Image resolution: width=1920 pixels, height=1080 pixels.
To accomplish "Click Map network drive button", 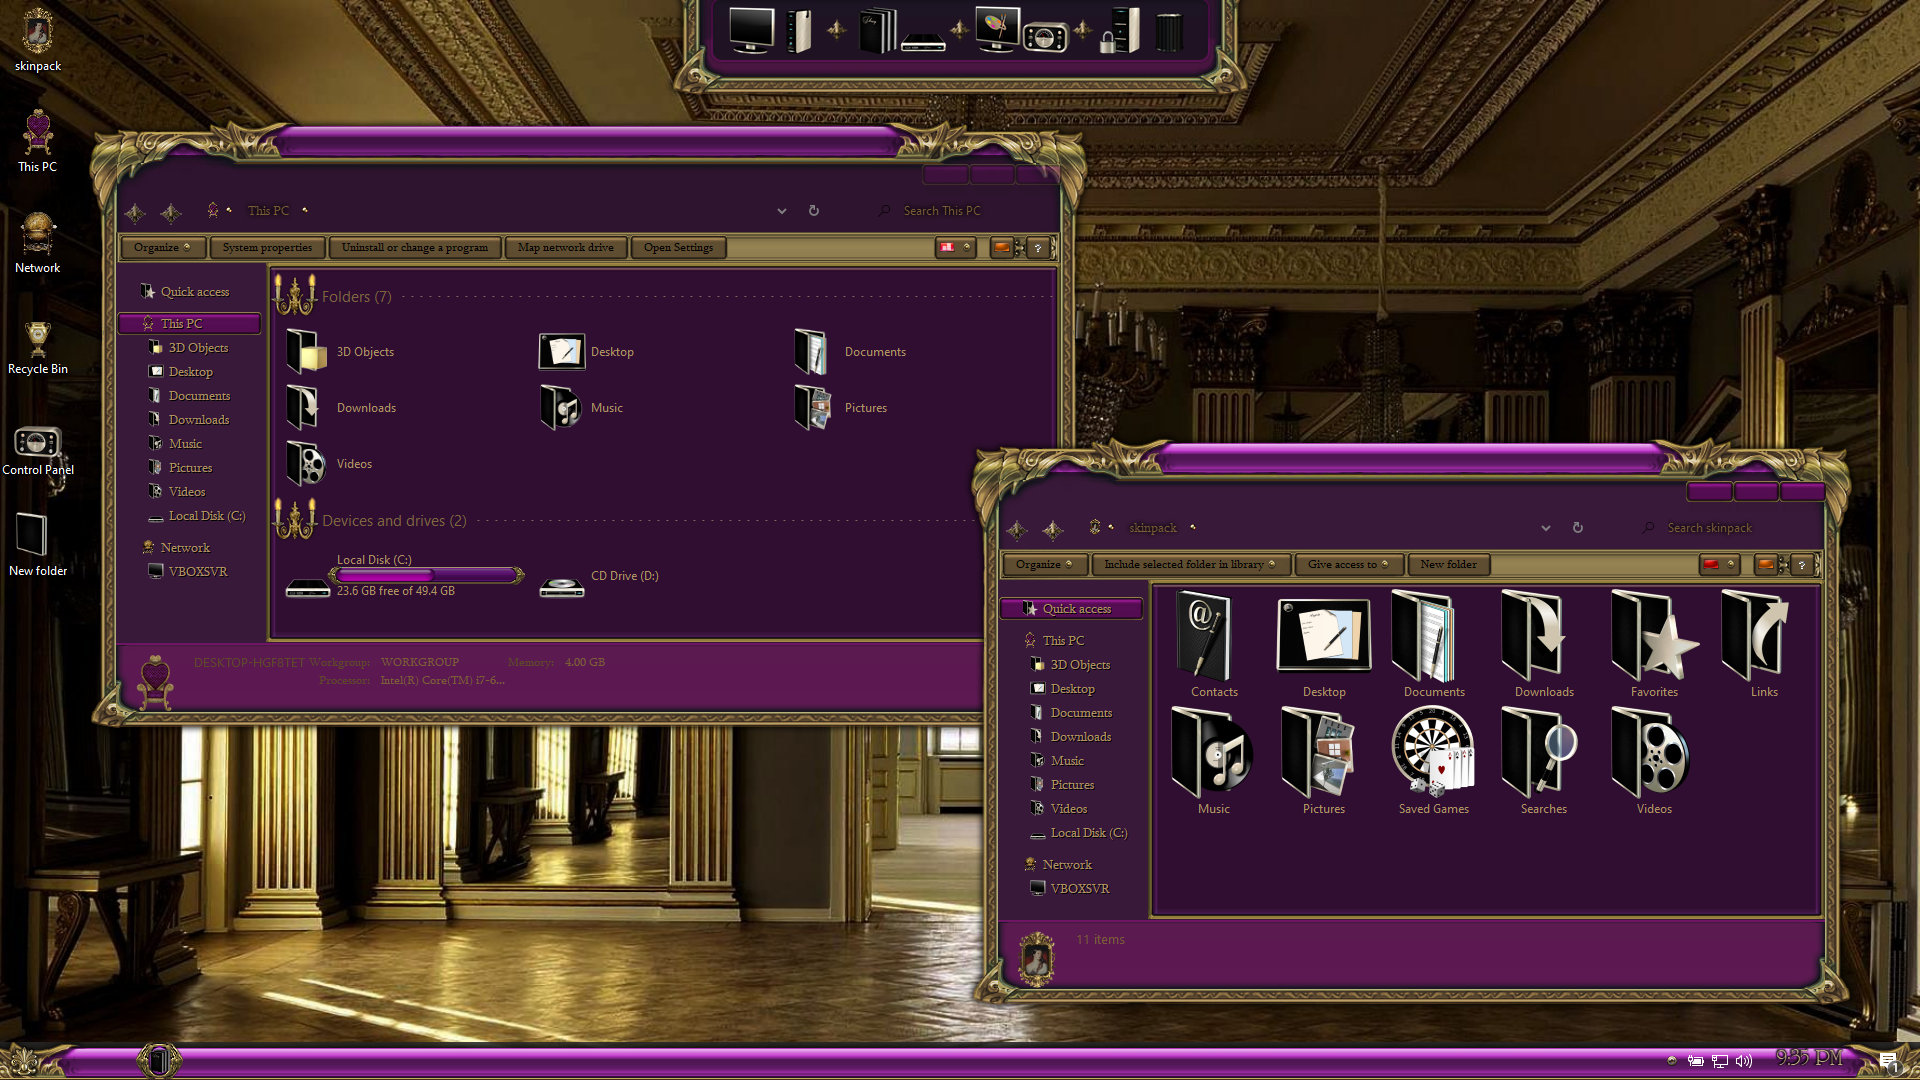I will coord(566,248).
